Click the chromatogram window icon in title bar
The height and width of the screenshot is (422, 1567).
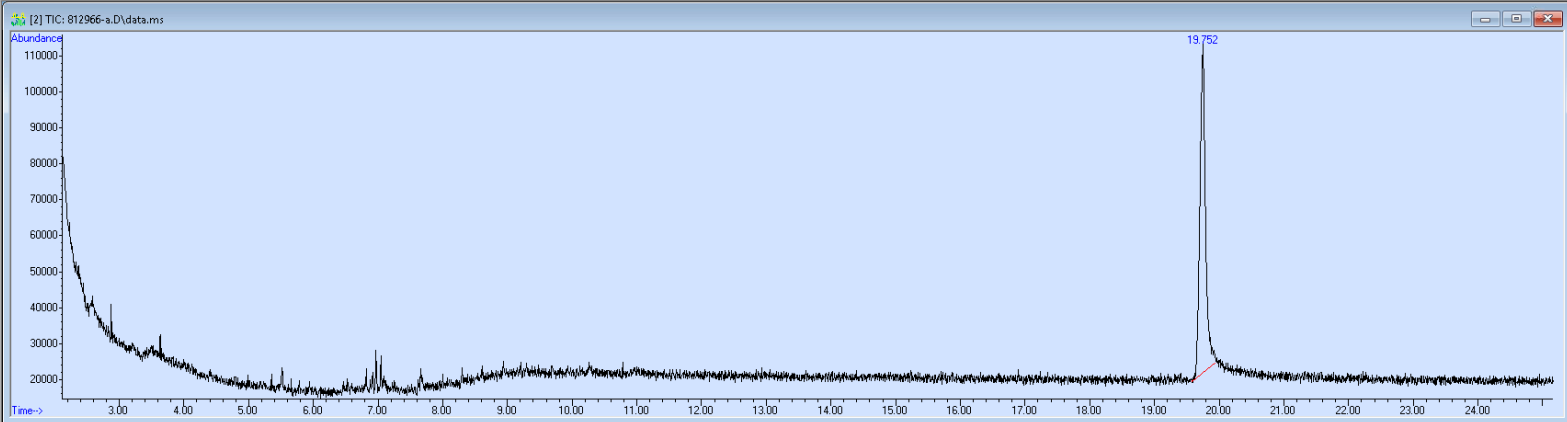(17, 19)
